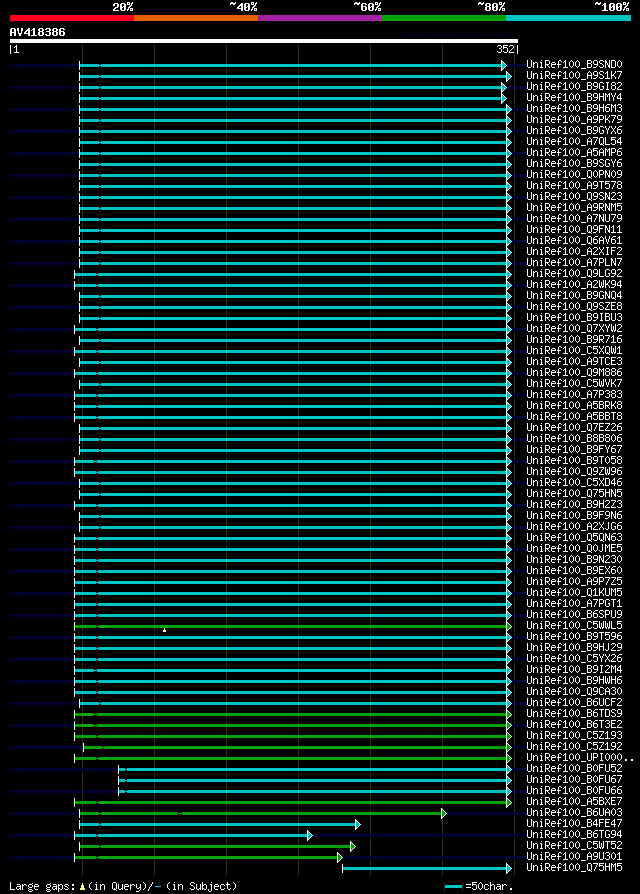This screenshot has width=640, height=894.
Task: Select the UniRef100_B9I2M4 label
Action: [x=574, y=669]
